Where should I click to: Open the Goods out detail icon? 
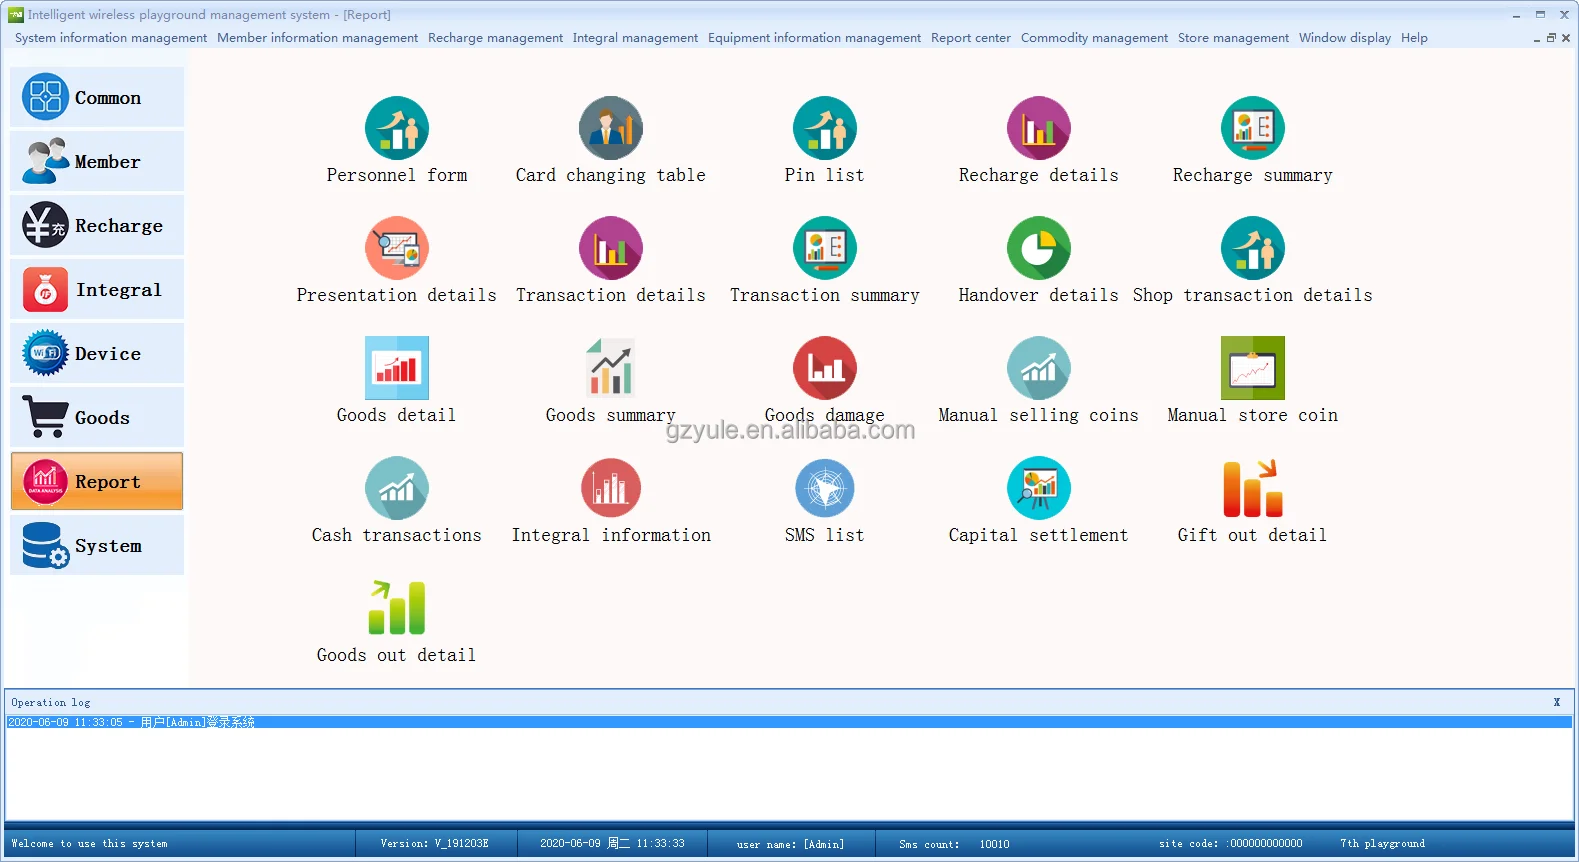pyautogui.click(x=397, y=608)
